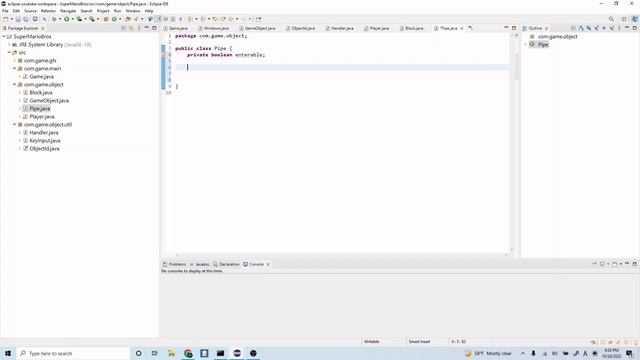Select com.game.object in Outline view
This screenshot has height=360, width=640.
tap(557, 37)
